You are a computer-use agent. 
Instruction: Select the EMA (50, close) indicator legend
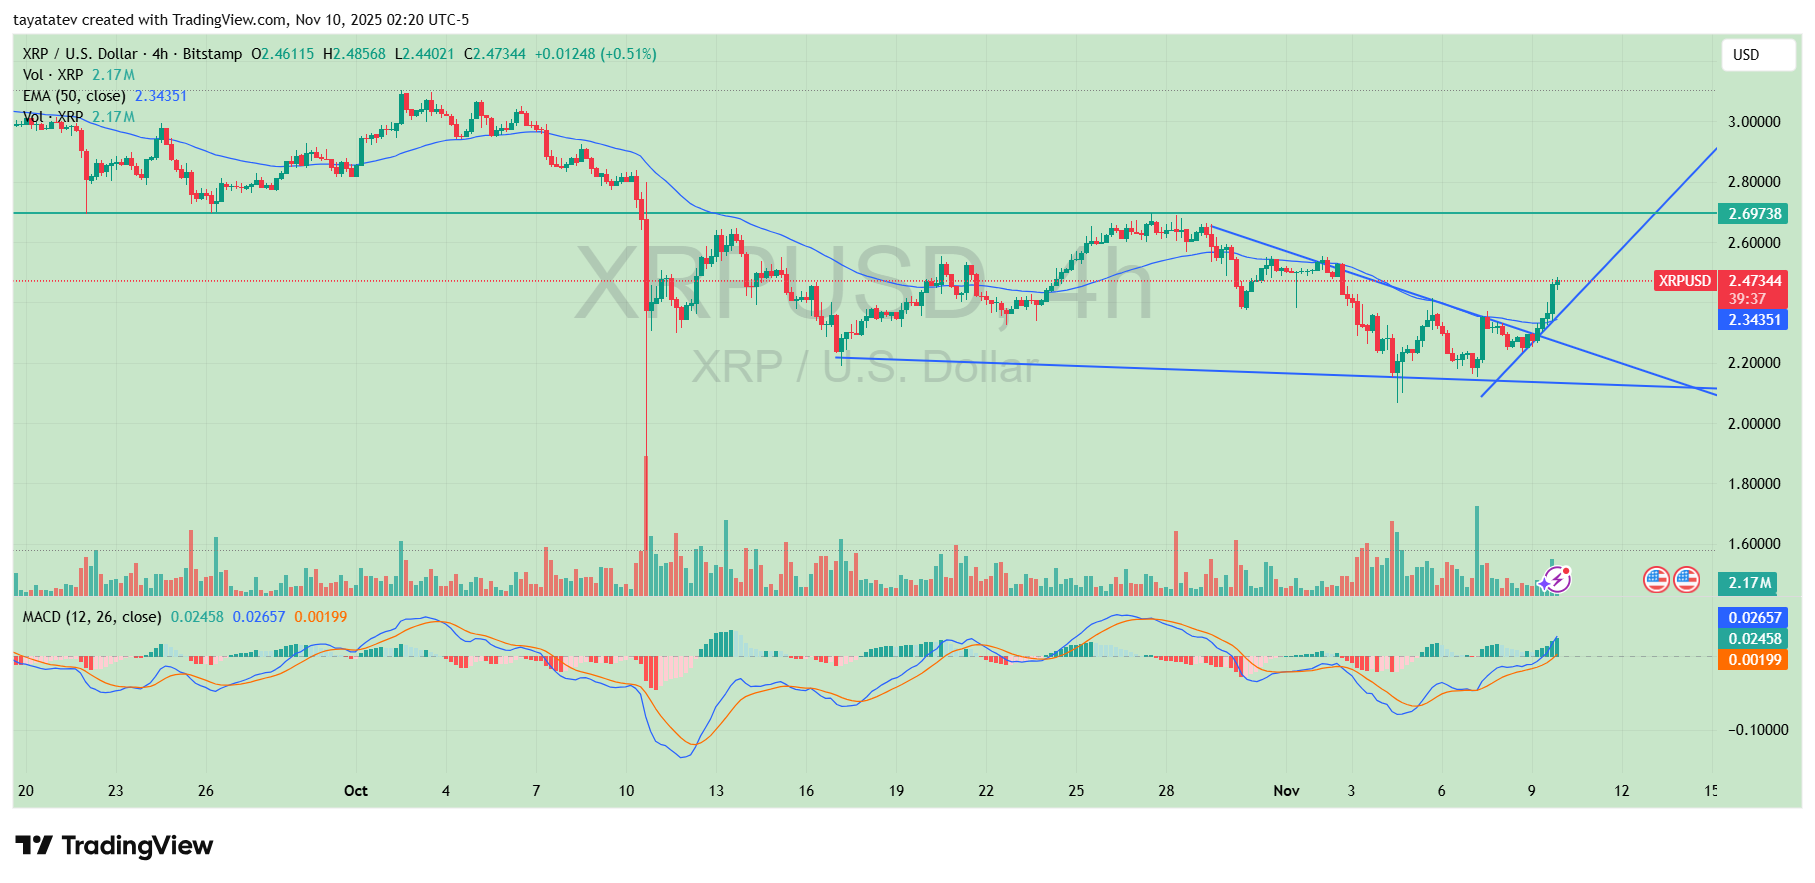(x=74, y=96)
